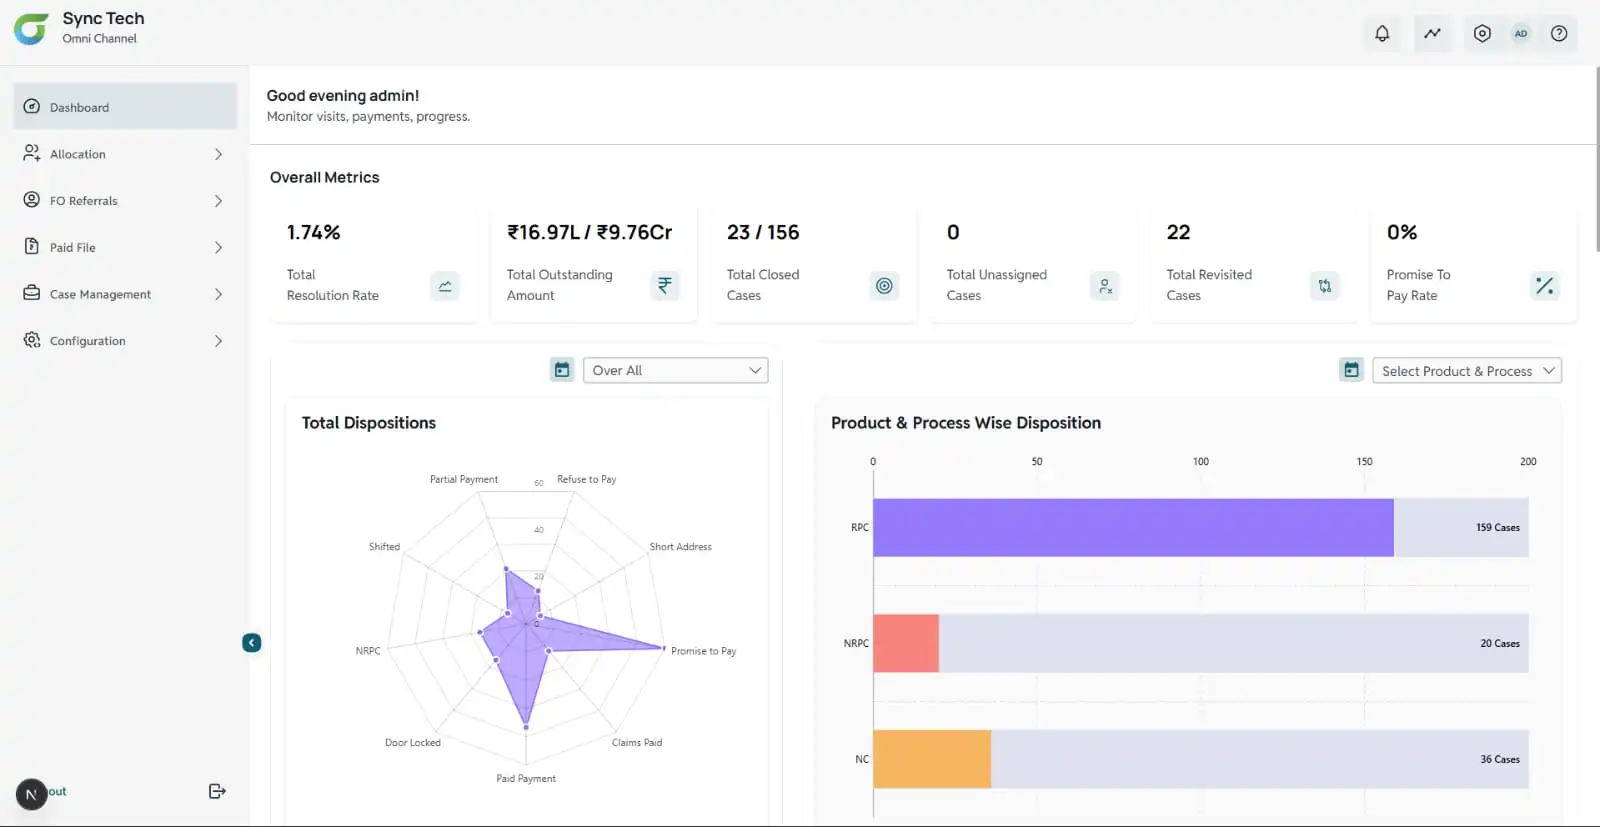
Task: Open the settings hexagon icon in header
Action: click(x=1482, y=34)
